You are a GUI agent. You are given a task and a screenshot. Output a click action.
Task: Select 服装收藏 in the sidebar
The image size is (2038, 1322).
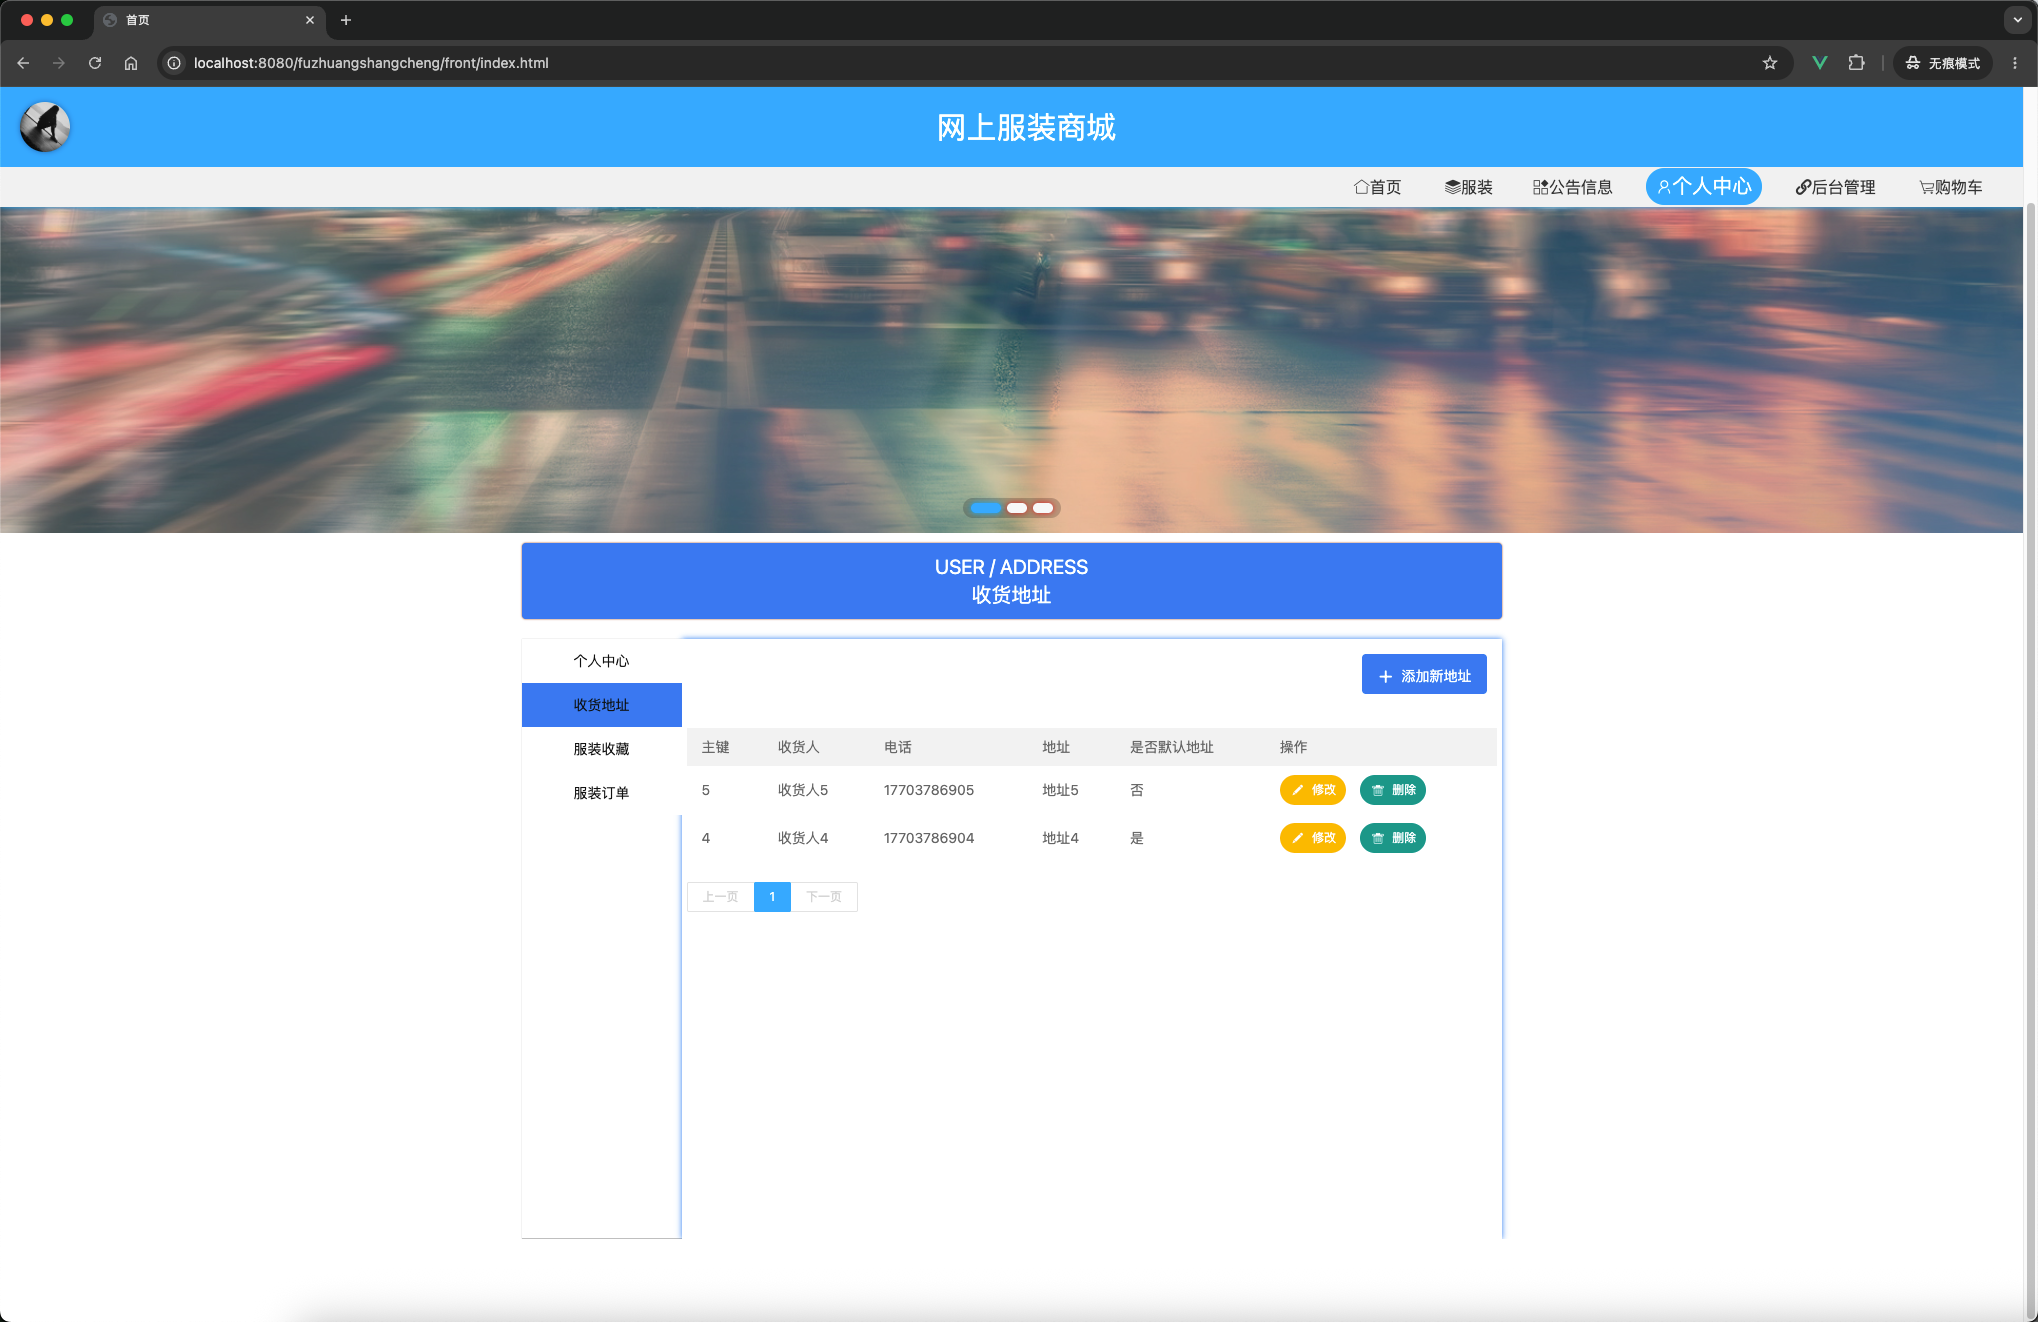coord(602,749)
